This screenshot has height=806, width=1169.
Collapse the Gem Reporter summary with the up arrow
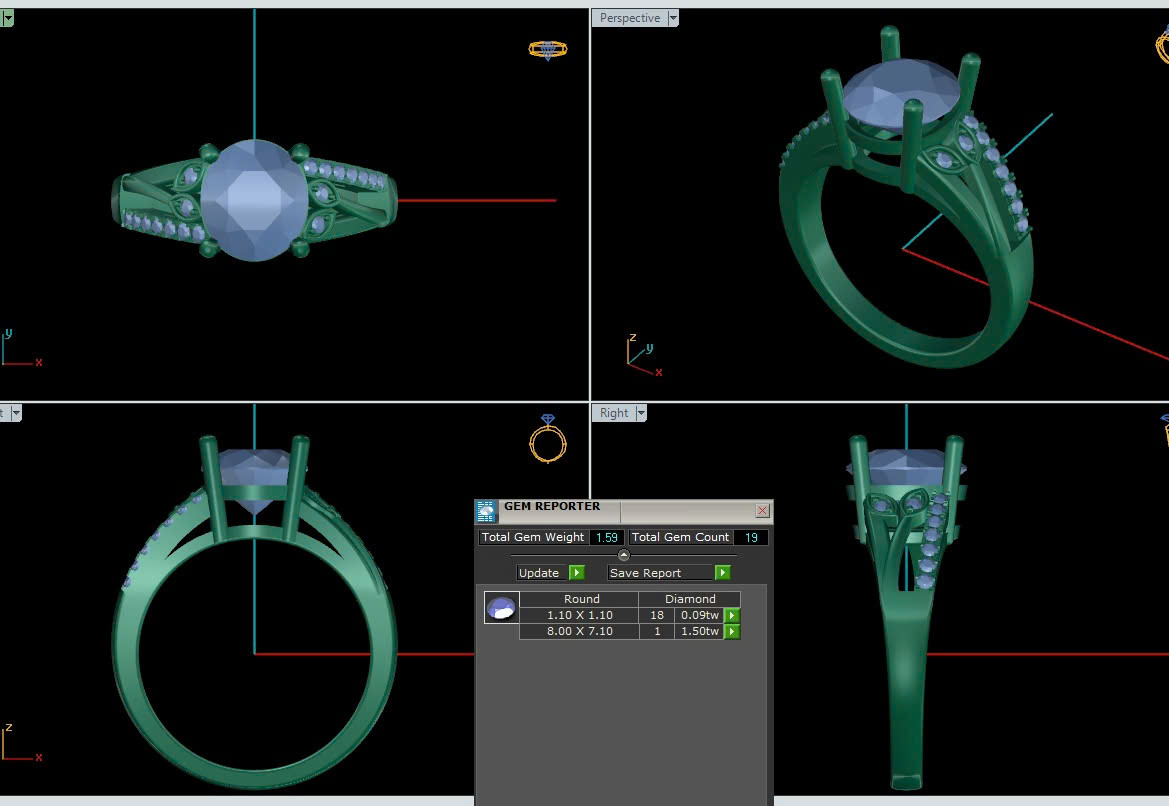click(624, 555)
